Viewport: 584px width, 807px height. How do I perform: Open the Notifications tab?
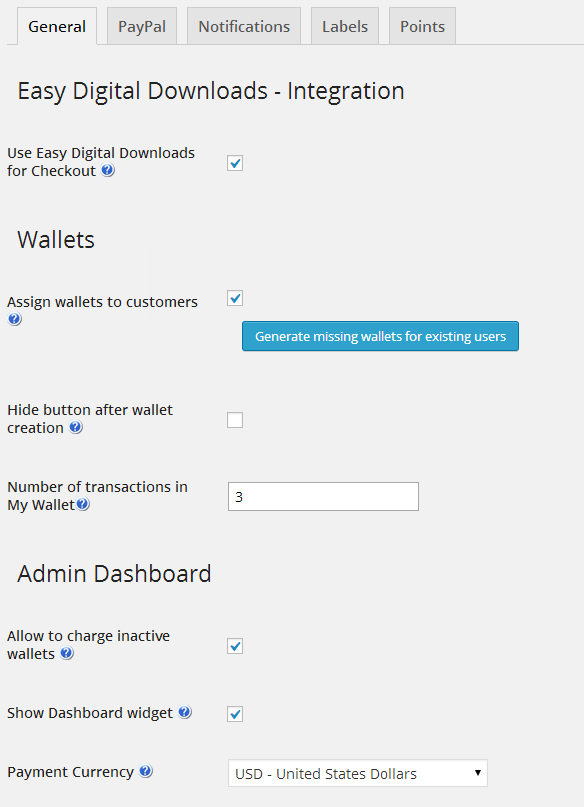point(244,26)
